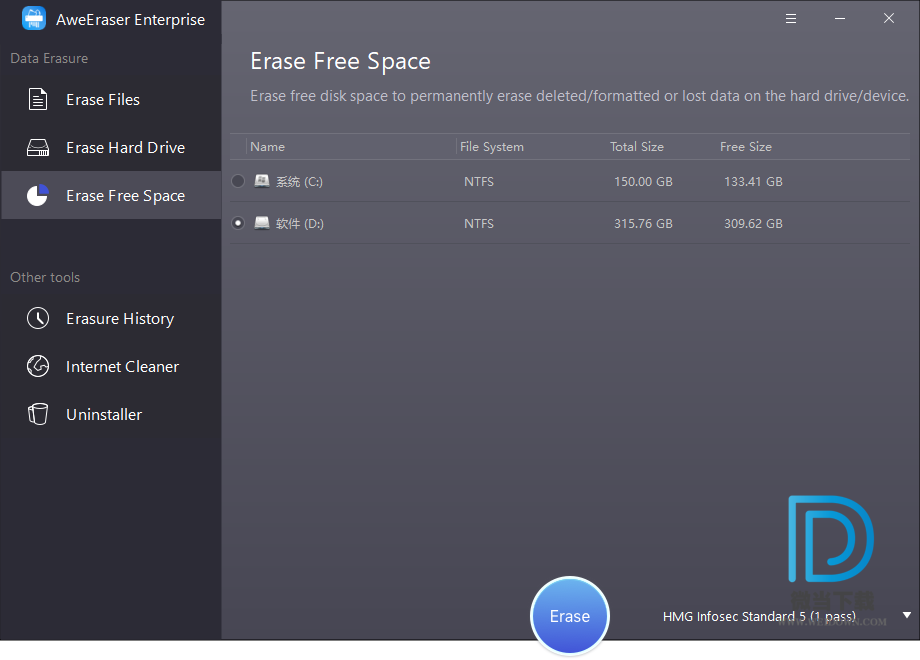Viewport: 920px width, 660px height.
Task: Click the Erase Hard Drive disk icon
Action: [38, 147]
